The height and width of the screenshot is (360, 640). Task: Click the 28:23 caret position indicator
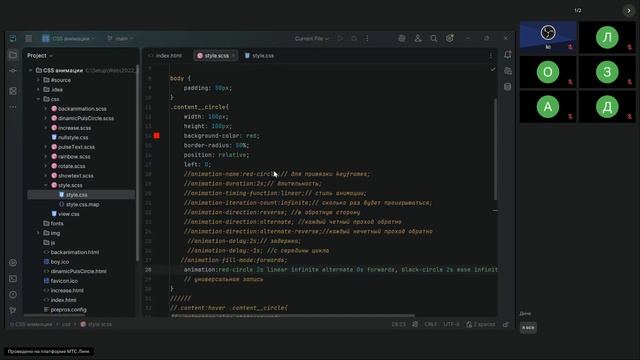[399, 324]
